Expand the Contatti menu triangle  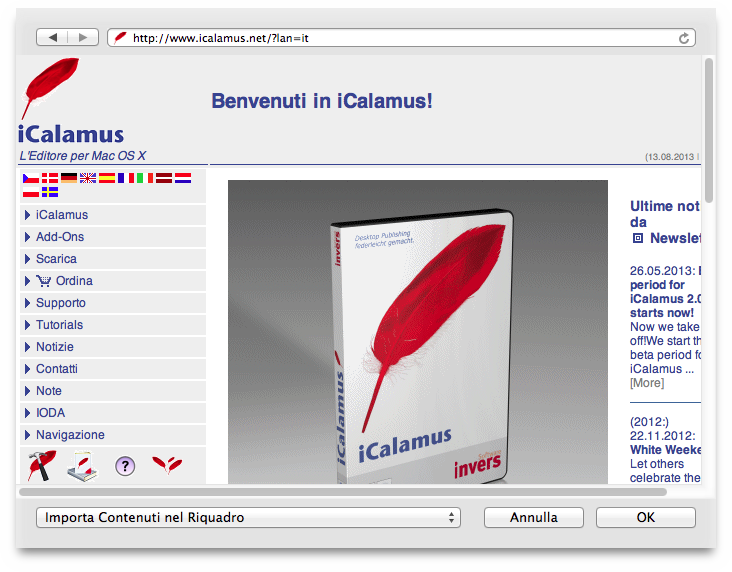click(x=28, y=368)
